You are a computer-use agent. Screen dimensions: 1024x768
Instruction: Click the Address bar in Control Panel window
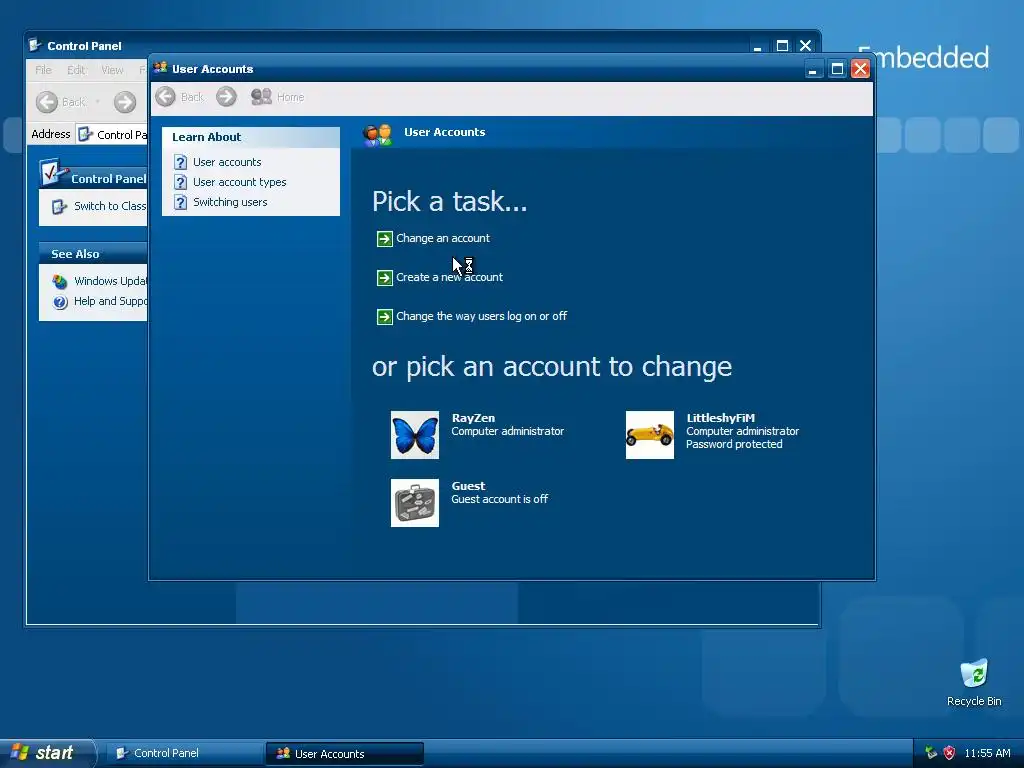[112, 135]
